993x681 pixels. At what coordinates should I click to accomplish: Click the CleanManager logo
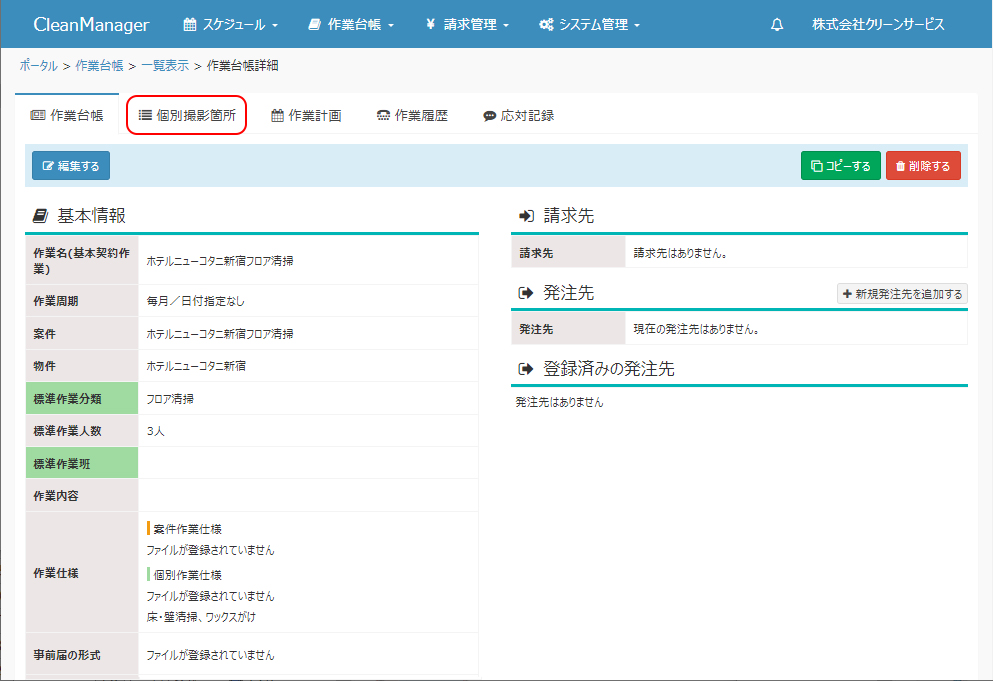pyautogui.click(x=91, y=25)
